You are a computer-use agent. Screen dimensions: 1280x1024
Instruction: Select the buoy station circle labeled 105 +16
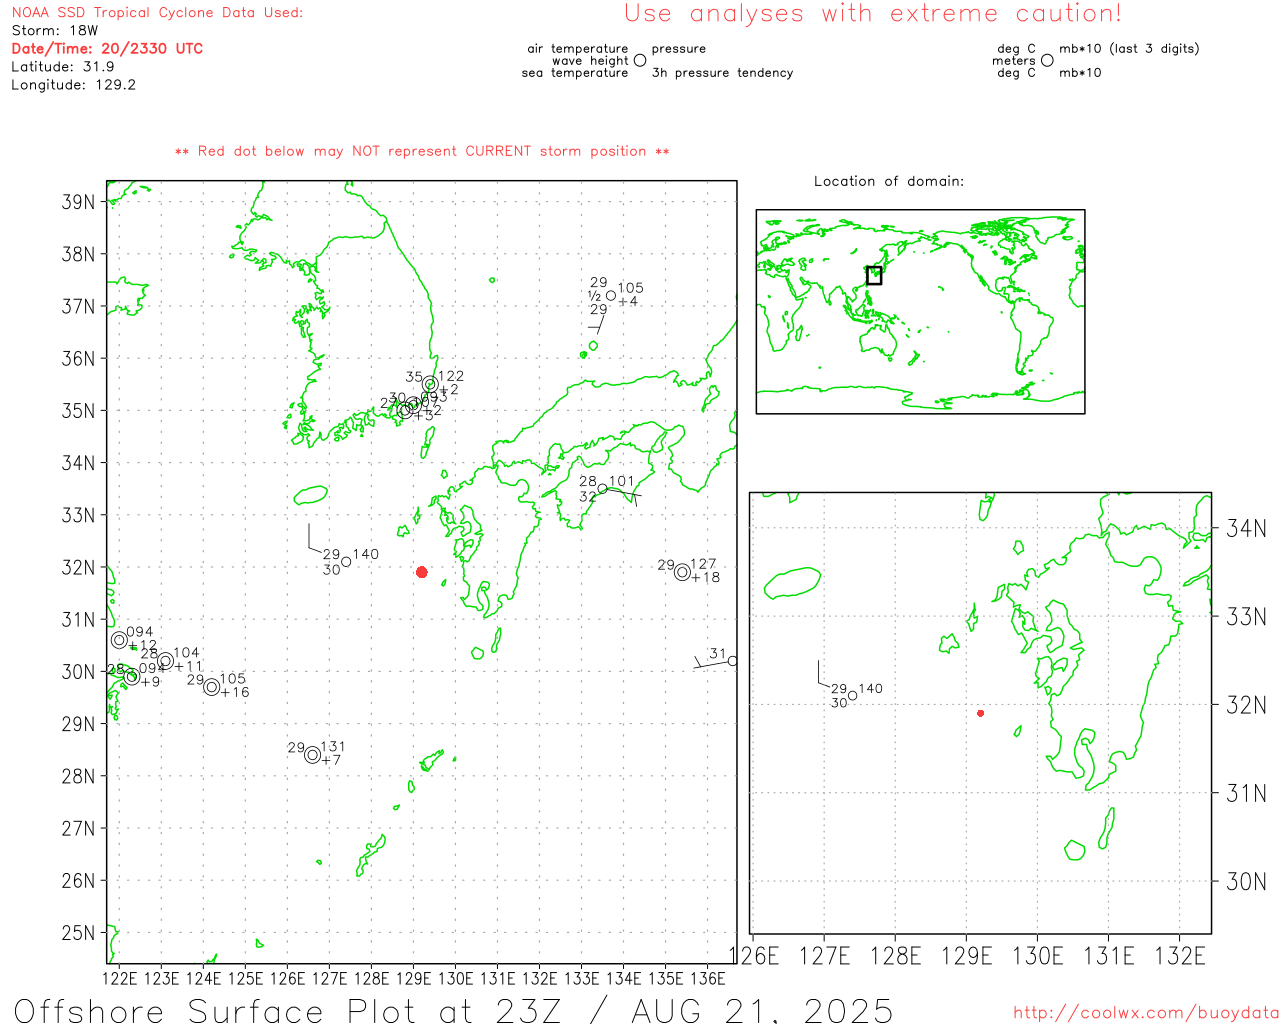211,687
